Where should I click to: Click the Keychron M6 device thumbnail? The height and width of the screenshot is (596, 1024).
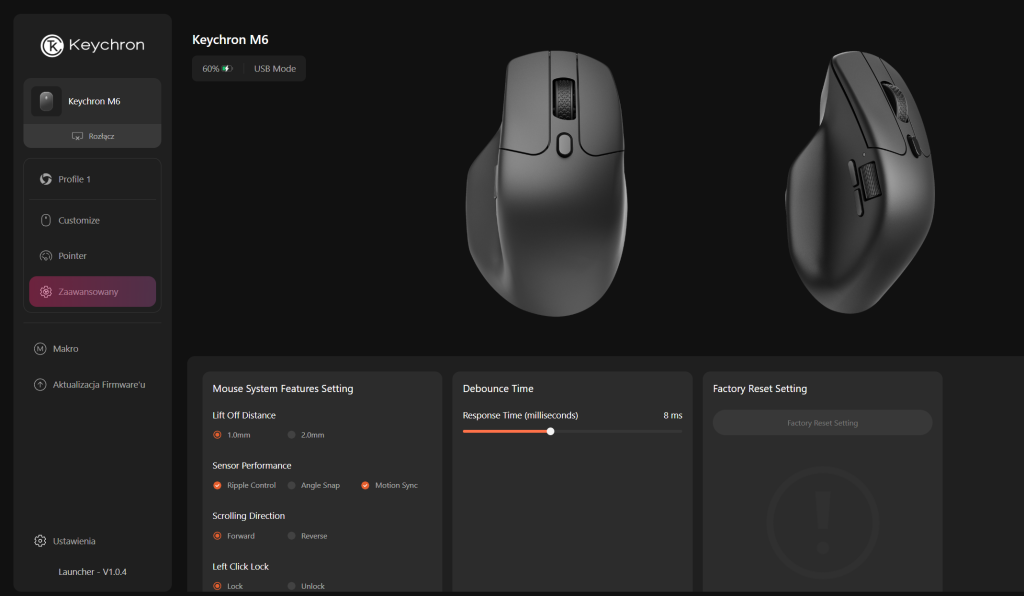click(x=46, y=101)
